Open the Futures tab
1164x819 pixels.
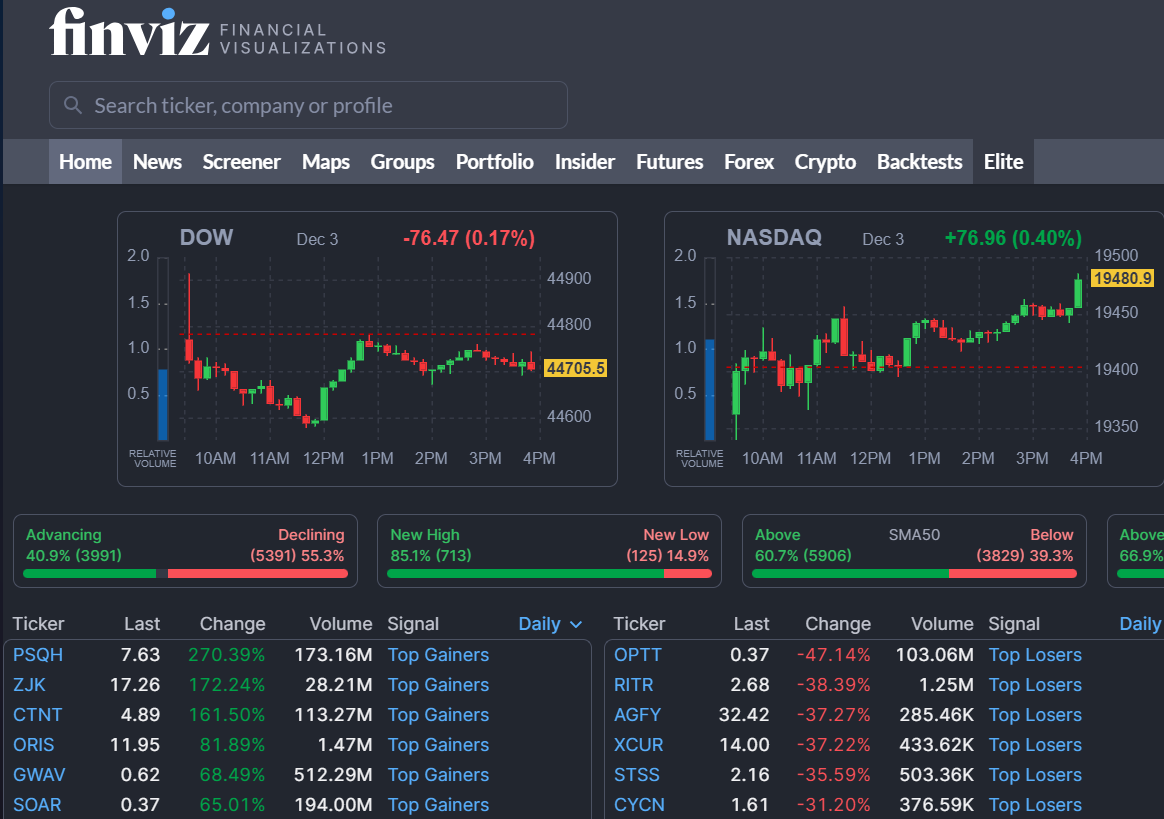tap(670, 161)
